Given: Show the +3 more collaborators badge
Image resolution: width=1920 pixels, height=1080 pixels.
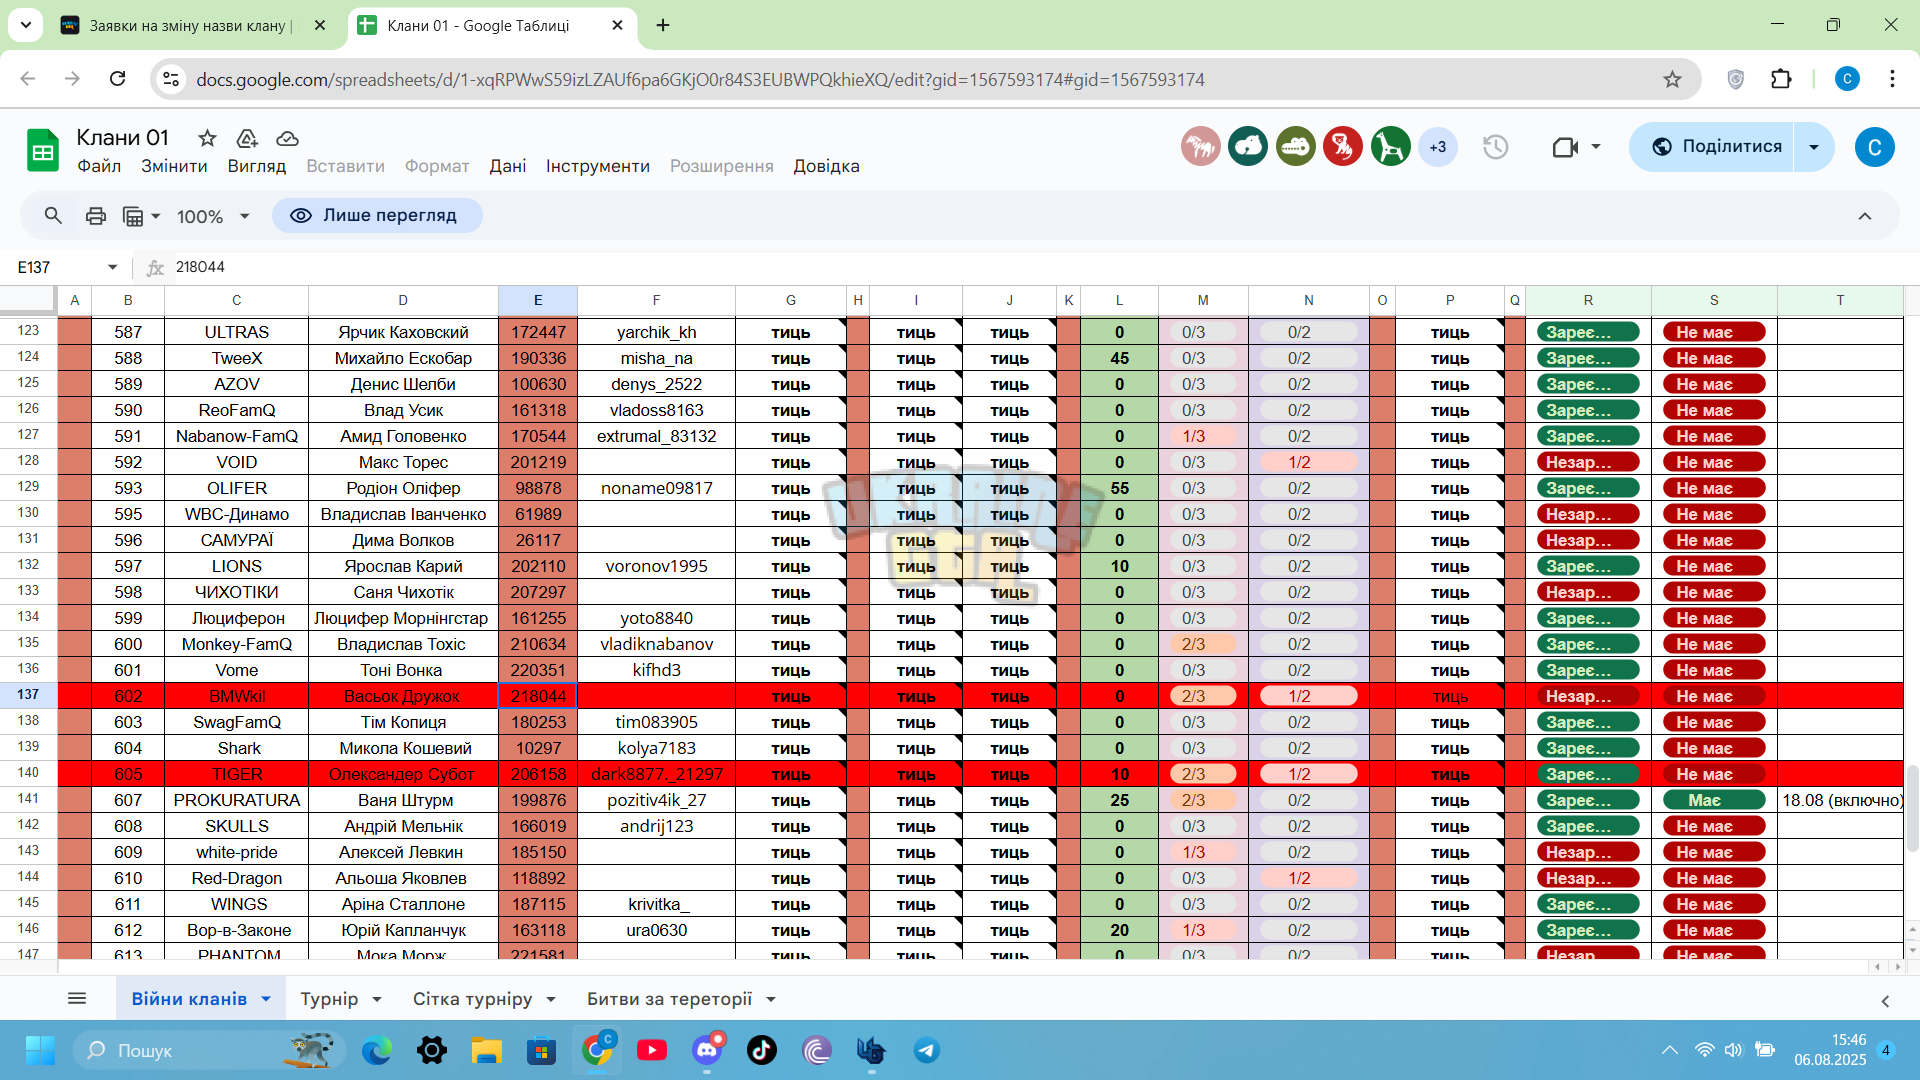Looking at the screenshot, I should (1438, 147).
